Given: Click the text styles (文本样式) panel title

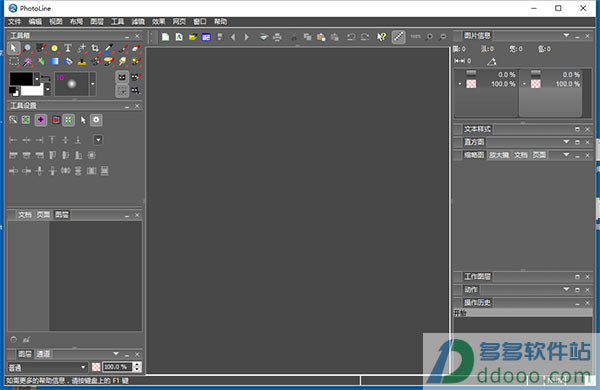Looking at the screenshot, I should pyautogui.click(x=477, y=129).
